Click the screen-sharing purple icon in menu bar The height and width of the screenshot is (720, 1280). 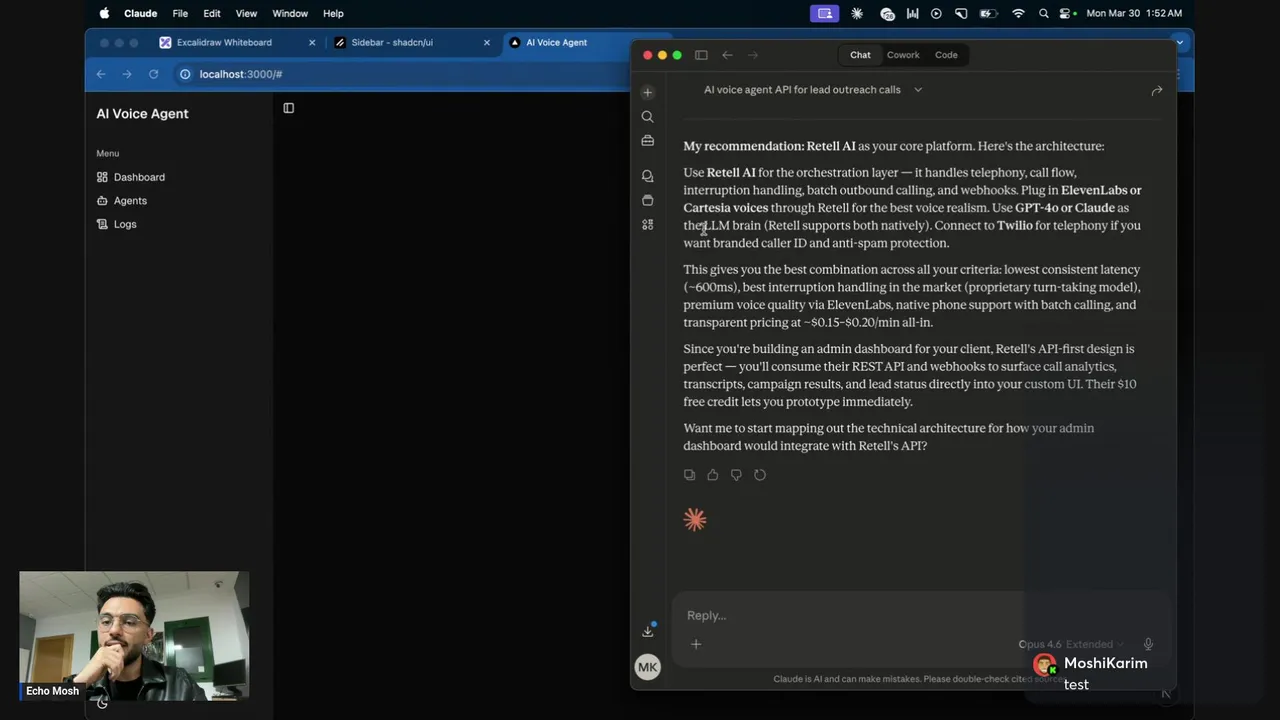click(x=825, y=13)
